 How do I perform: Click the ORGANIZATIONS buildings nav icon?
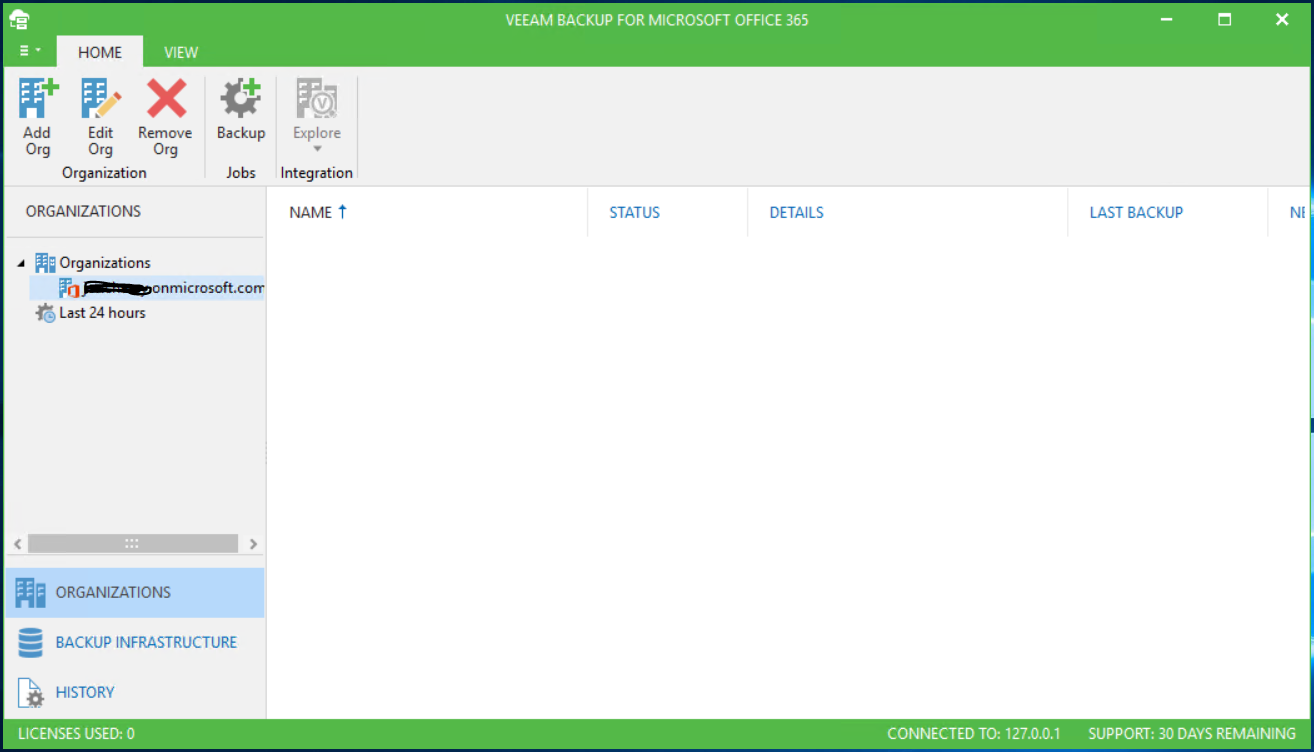click(31, 592)
